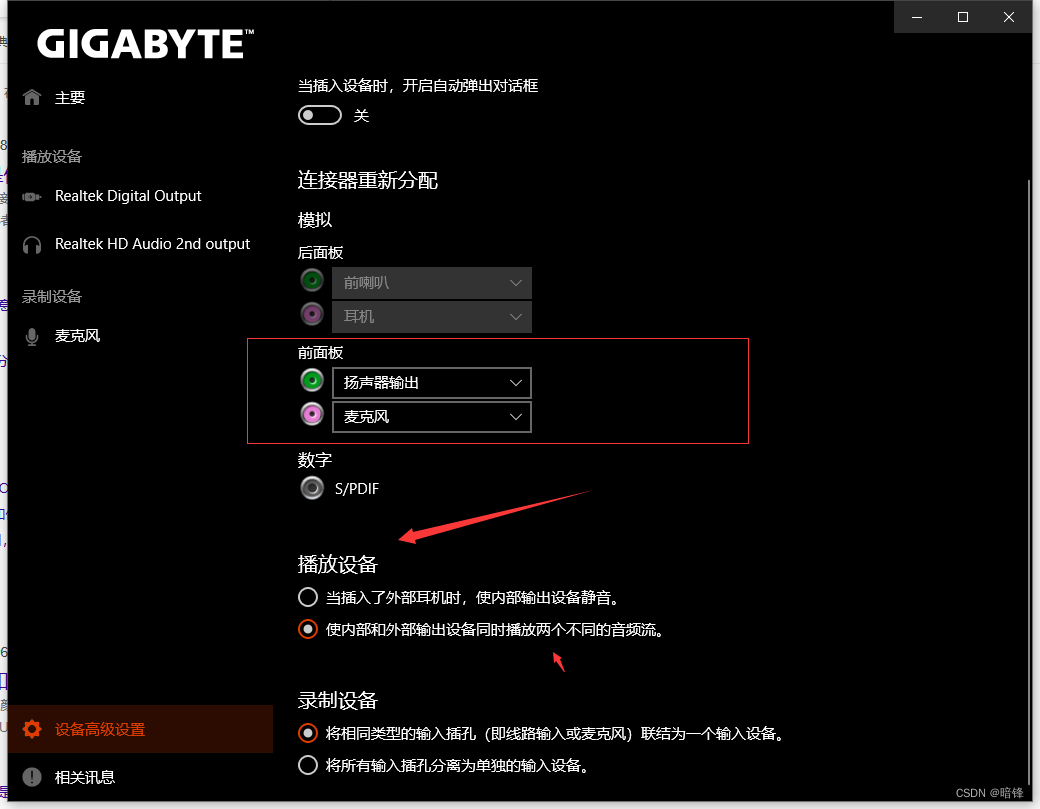Select mute internal output when headphones plugged in

(308, 597)
